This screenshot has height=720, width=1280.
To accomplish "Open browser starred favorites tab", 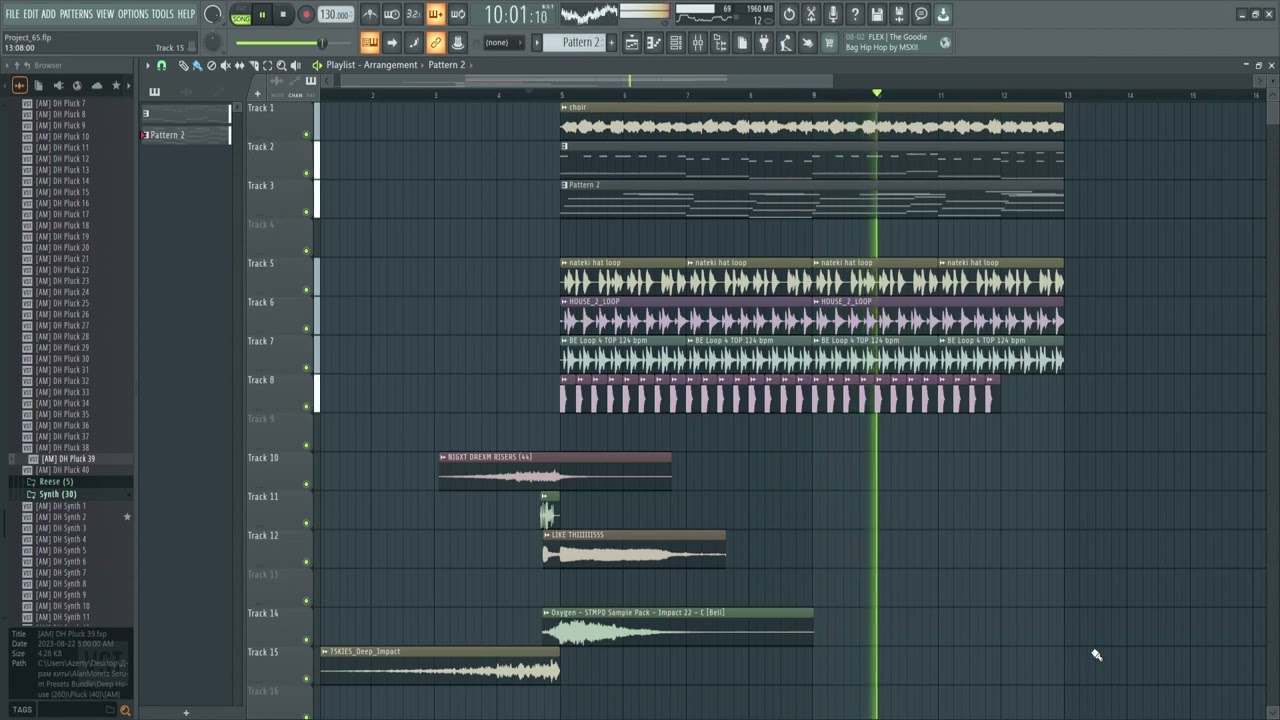I will [x=115, y=86].
